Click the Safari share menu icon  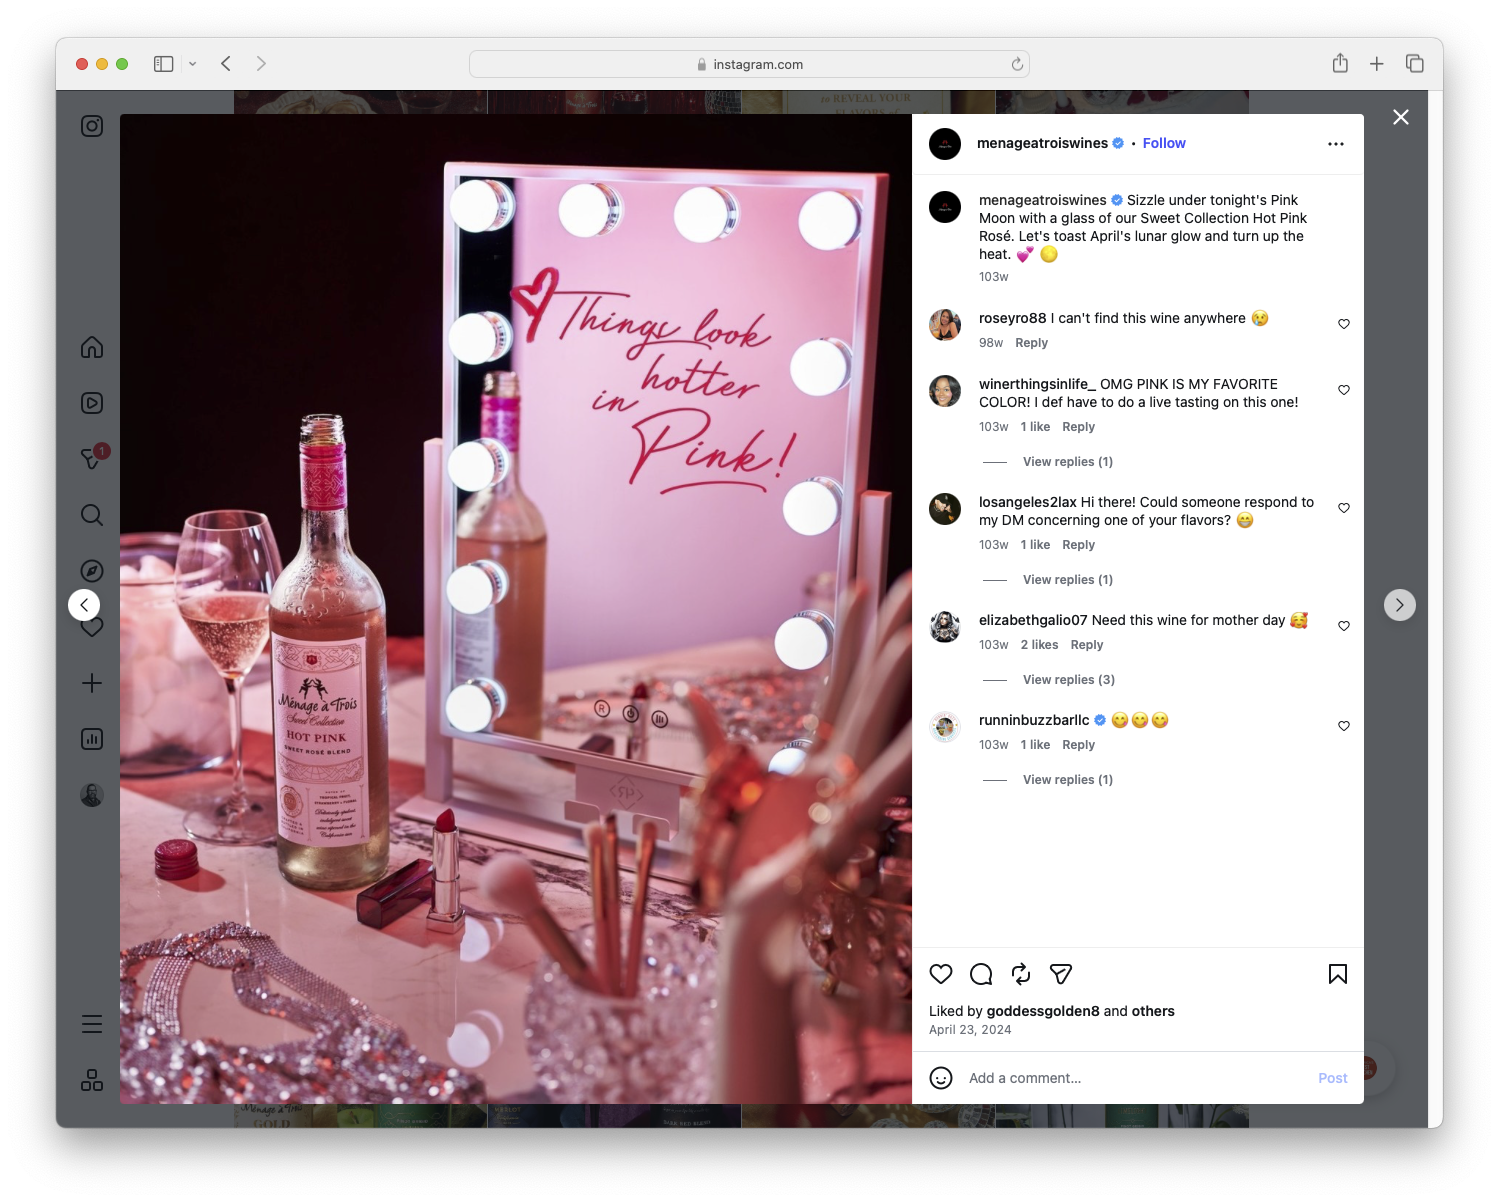1340,63
